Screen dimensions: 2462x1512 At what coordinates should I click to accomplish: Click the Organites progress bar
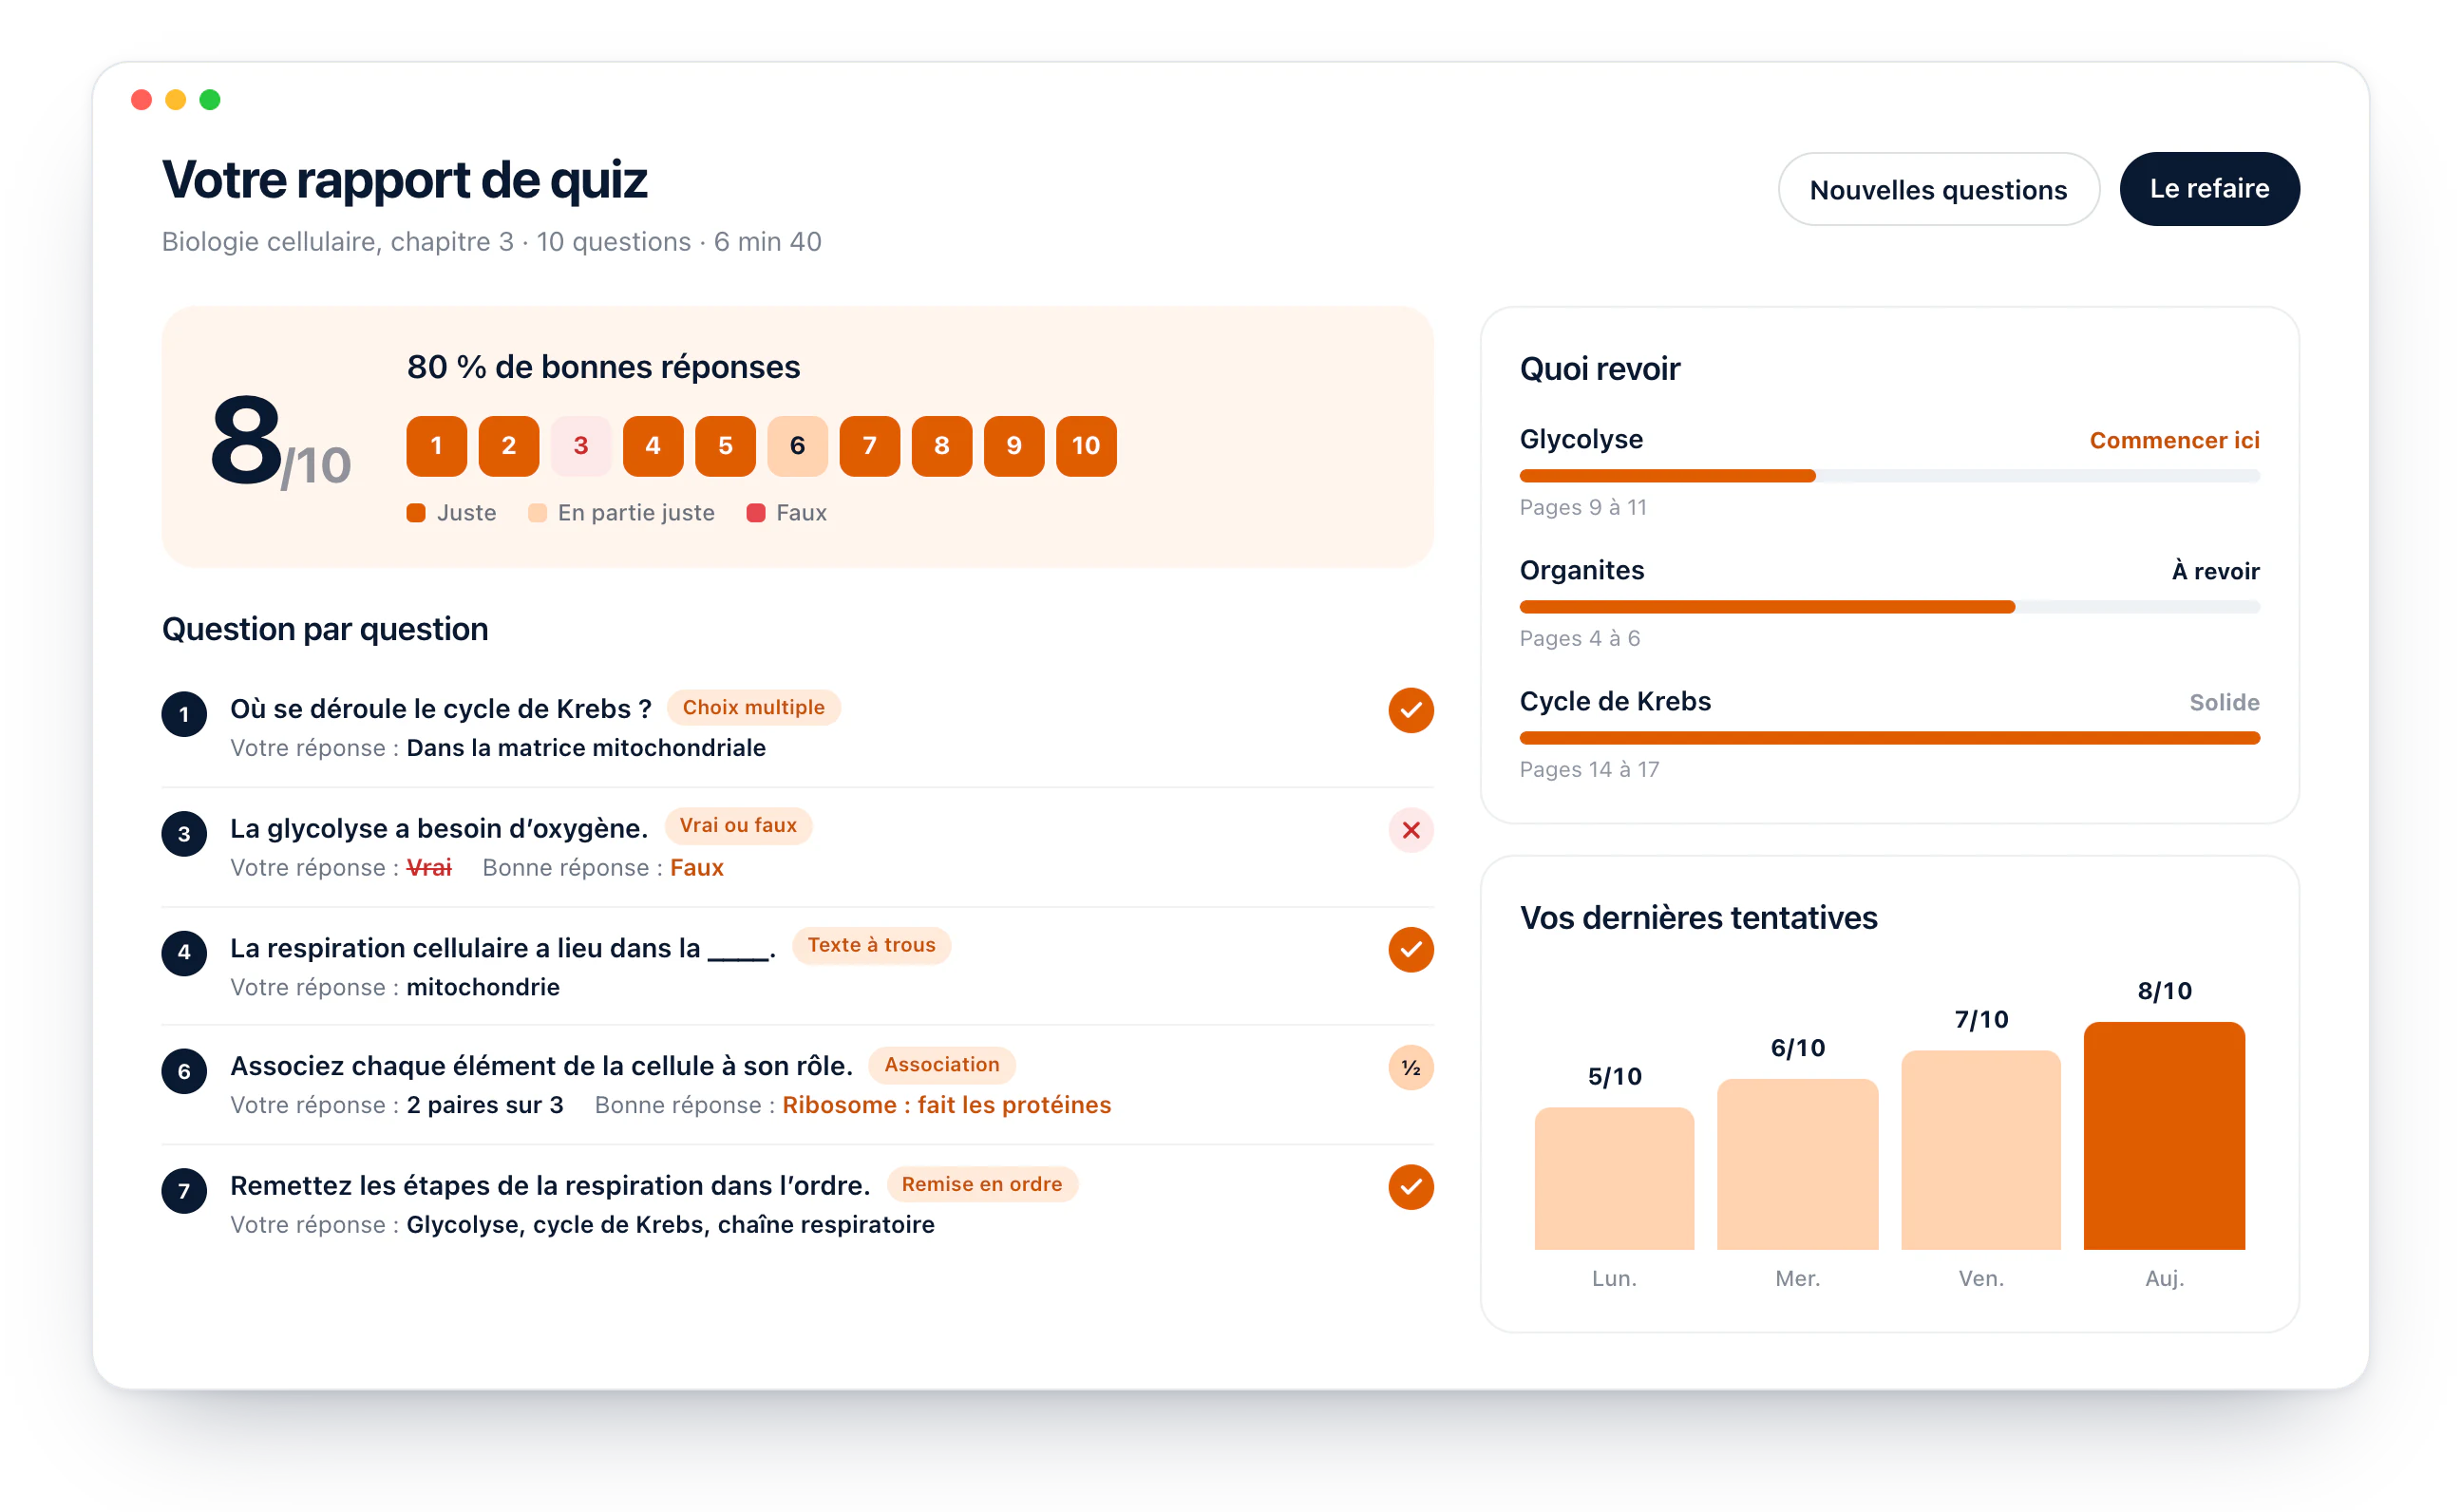[x=1888, y=607]
